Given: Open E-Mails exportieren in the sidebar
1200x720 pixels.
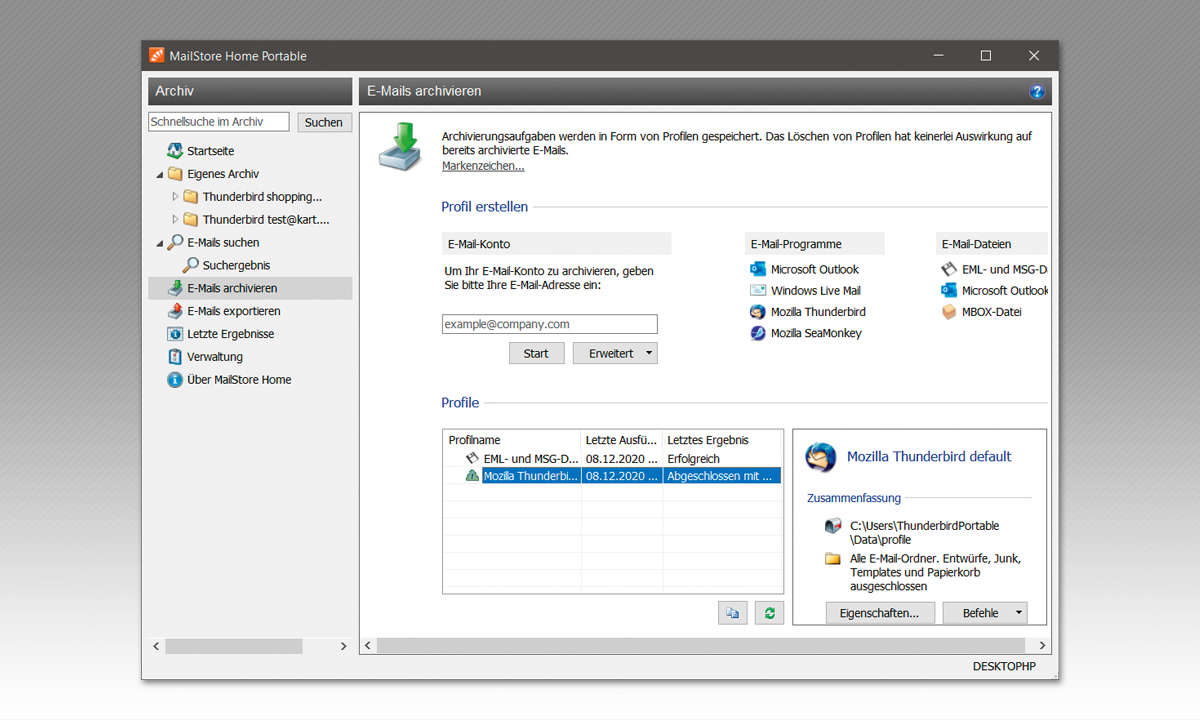Looking at the screenshot, I should [x=234, y=311].
